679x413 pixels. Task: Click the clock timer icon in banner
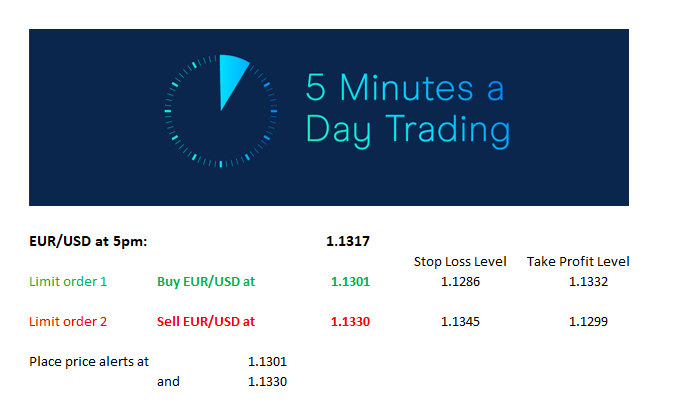click(221, 111)
